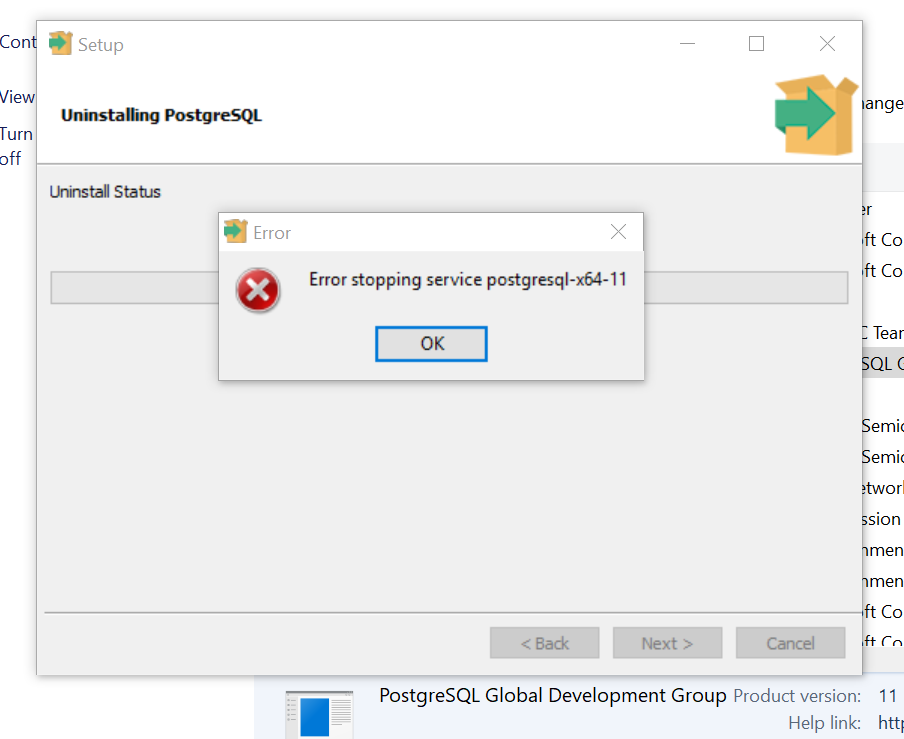Maximize the Setup window
Viewport: 904px width, 739px height.
click(x=756, y=44)
